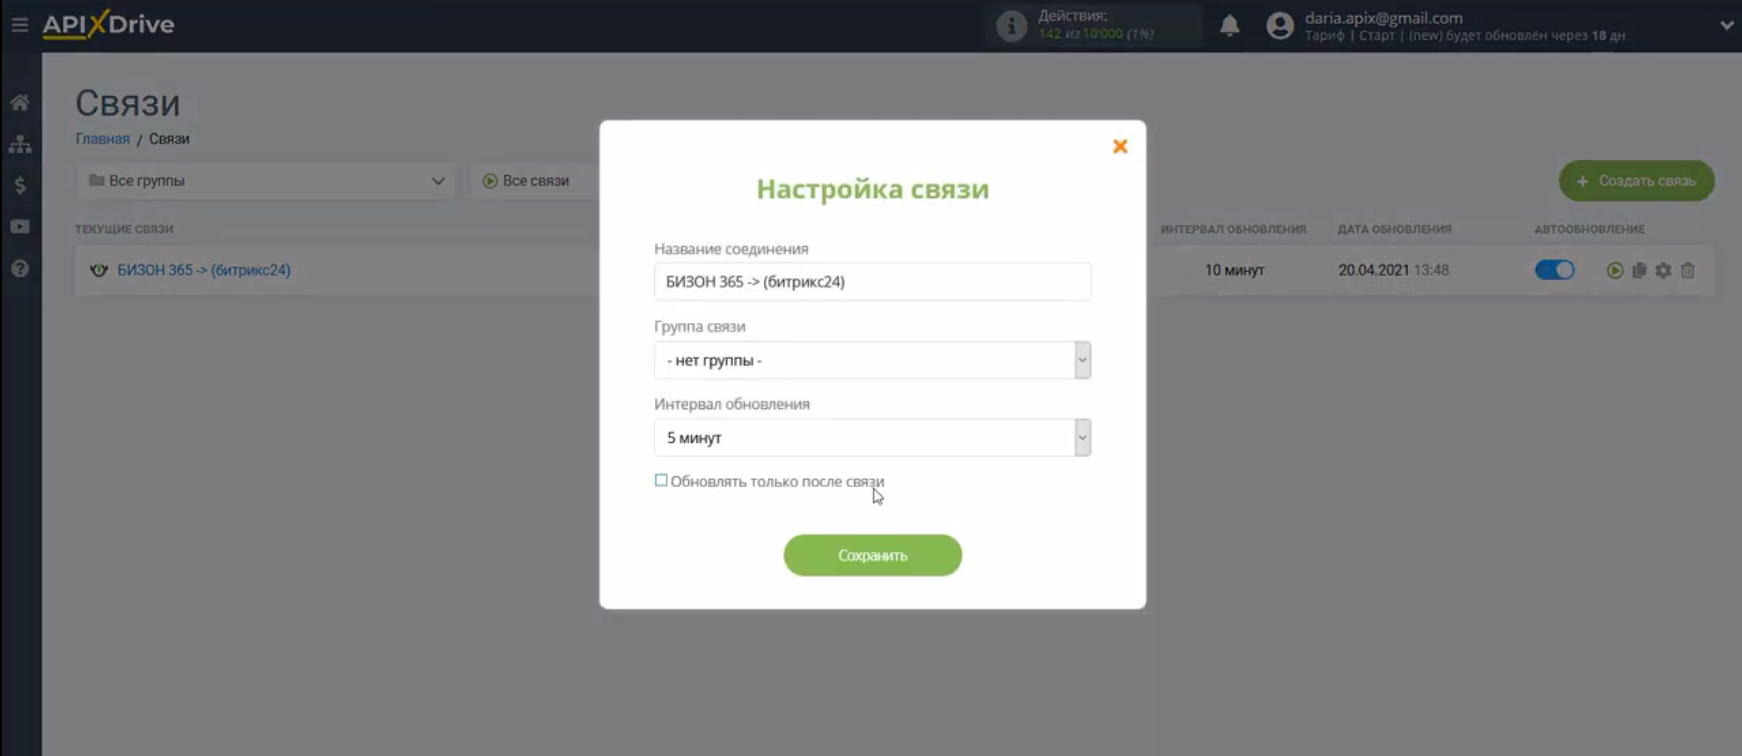
Task: Open the connection group dropdown
Action: tap(872, 360)
